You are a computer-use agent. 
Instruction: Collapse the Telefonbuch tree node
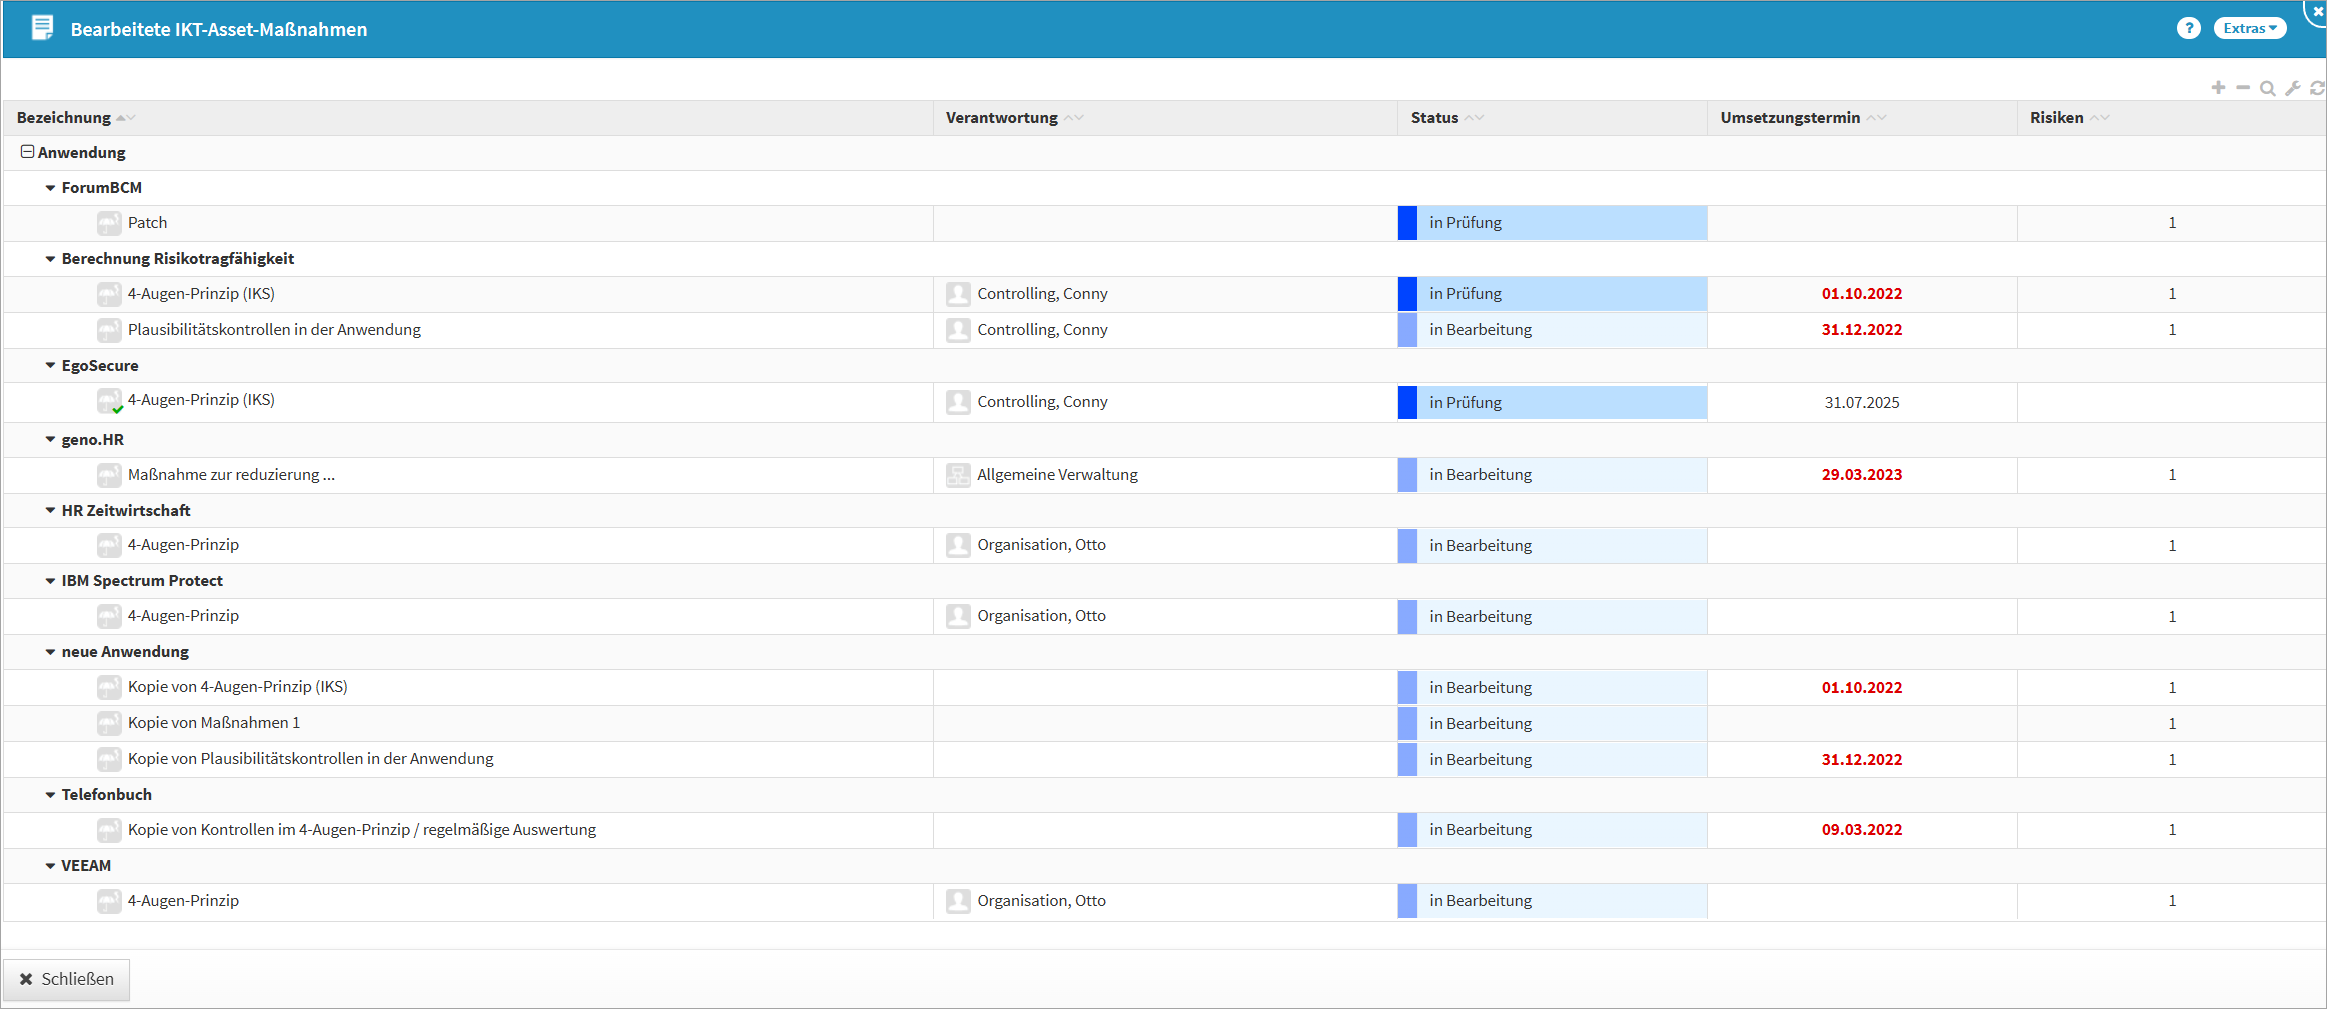50,795
